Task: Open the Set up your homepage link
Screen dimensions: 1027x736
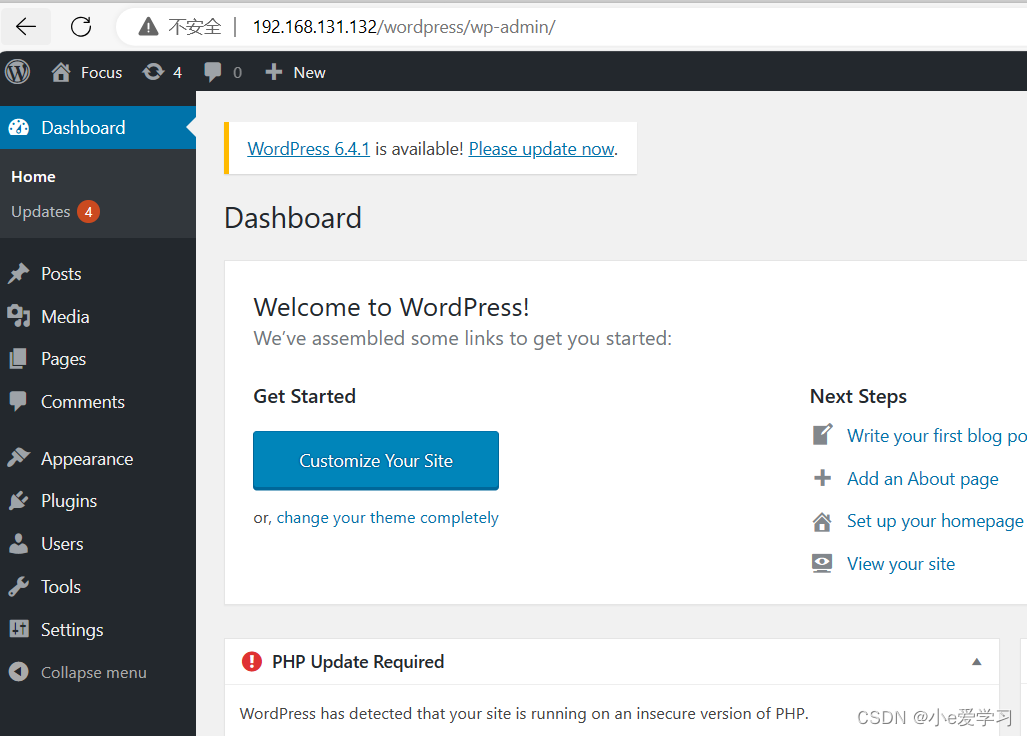Action: (935, 521)
